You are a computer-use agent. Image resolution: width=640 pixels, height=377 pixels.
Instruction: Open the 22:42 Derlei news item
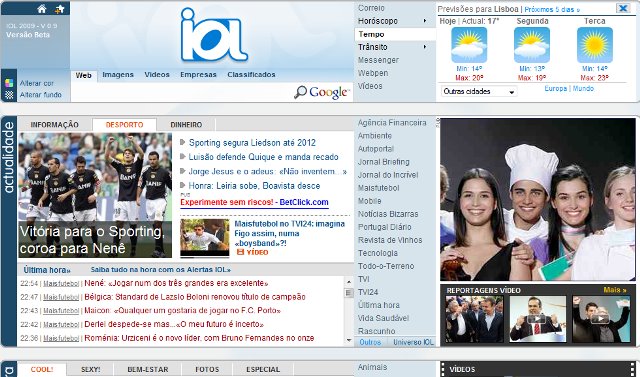(x=173, y=324)
